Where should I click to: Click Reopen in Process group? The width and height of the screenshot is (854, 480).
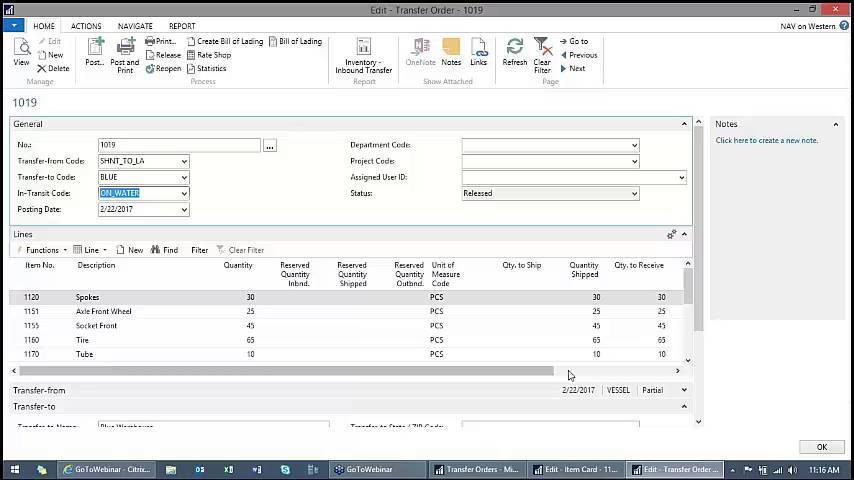click(x=163, y=69)
